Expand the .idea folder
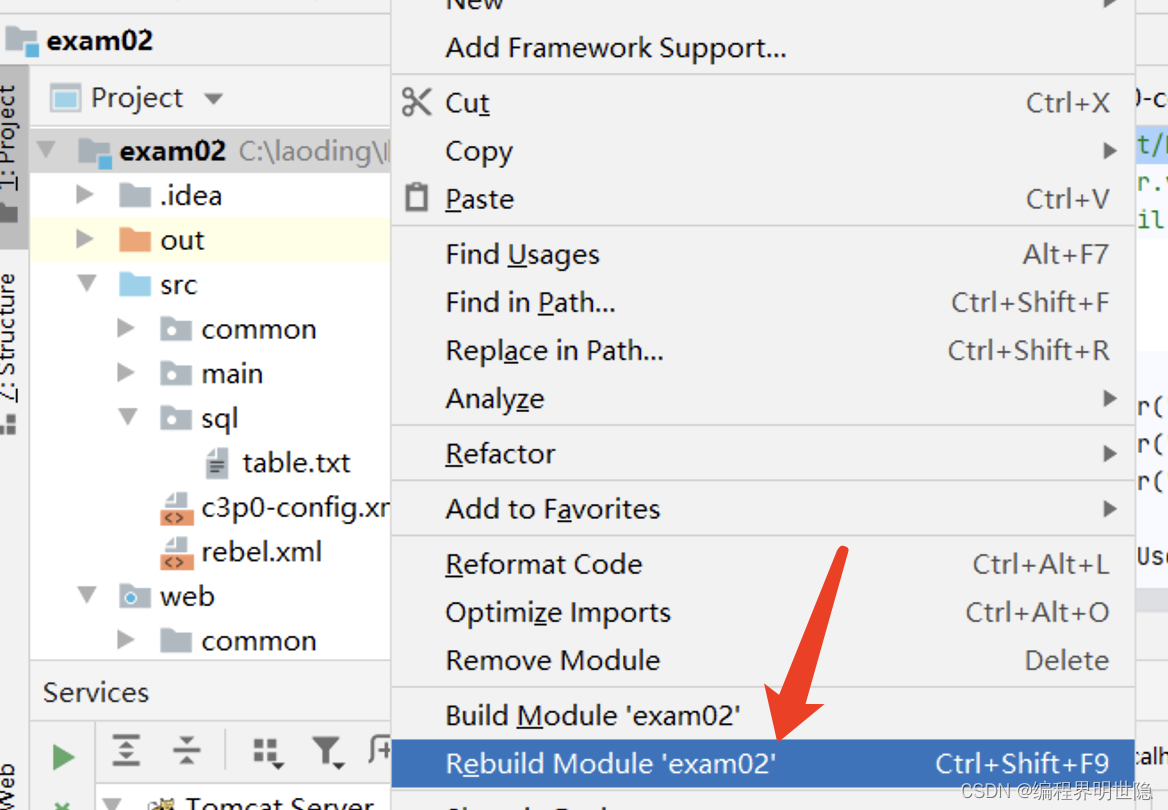Viewport: 1168px width, 810px height. coord(85,195)
